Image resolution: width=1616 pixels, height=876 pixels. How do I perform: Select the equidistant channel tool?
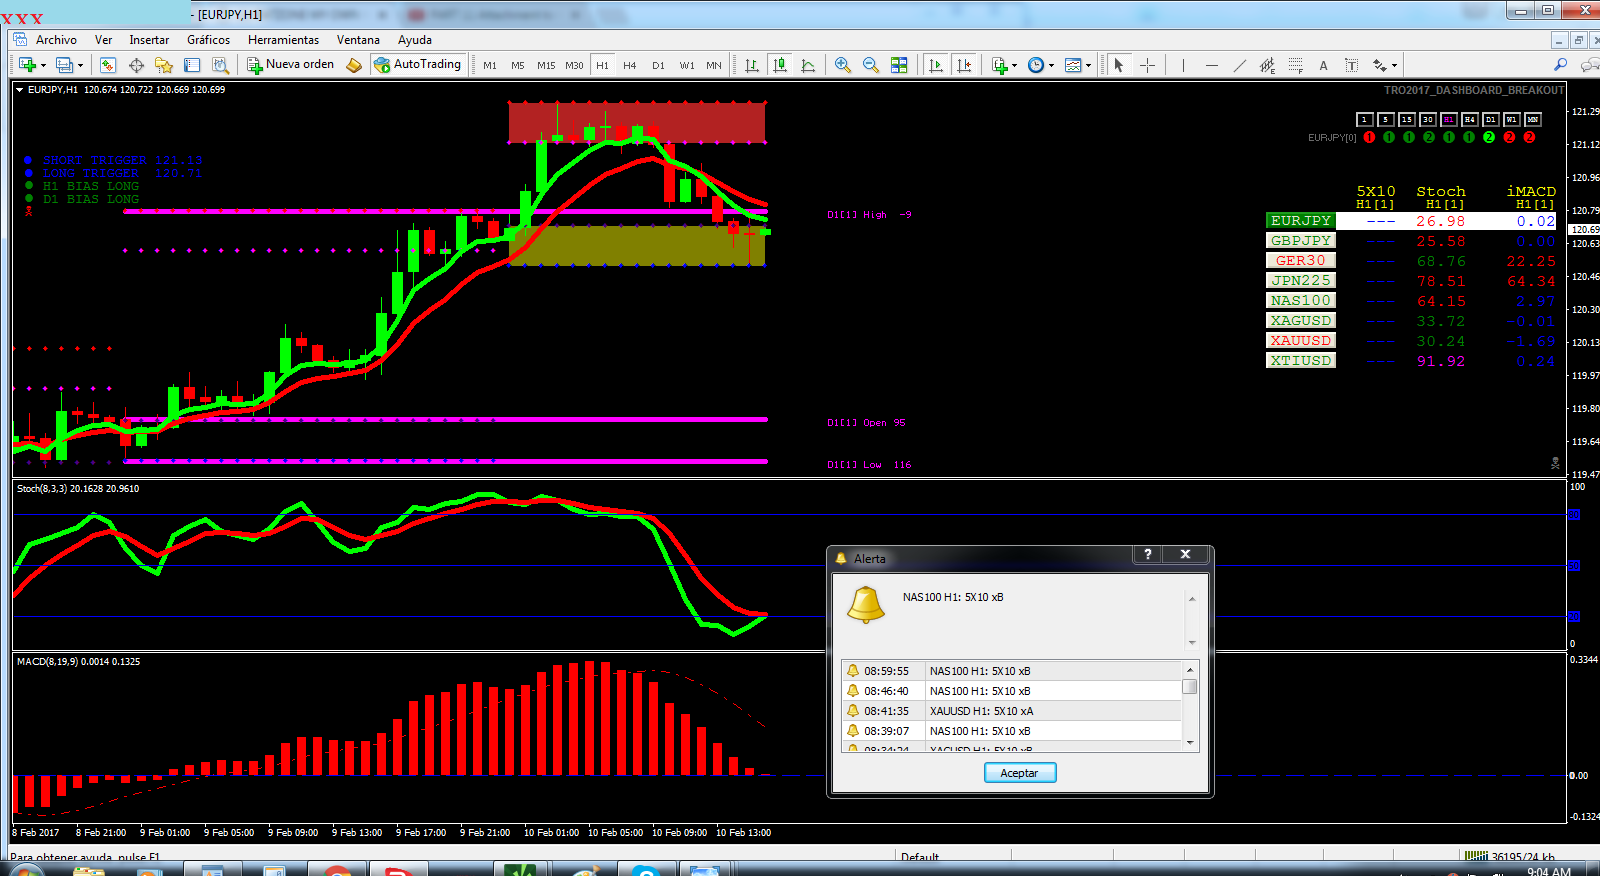1267,65
